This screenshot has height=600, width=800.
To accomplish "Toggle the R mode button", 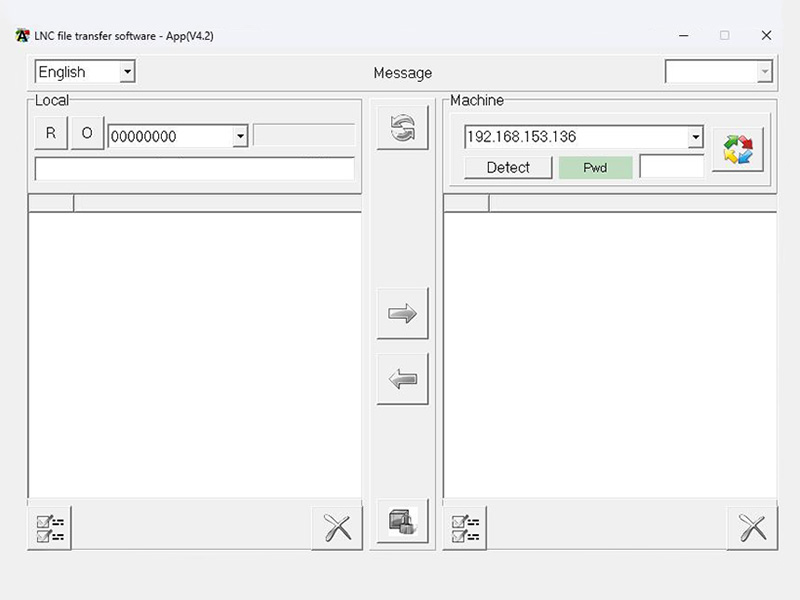I will [50, 132].
